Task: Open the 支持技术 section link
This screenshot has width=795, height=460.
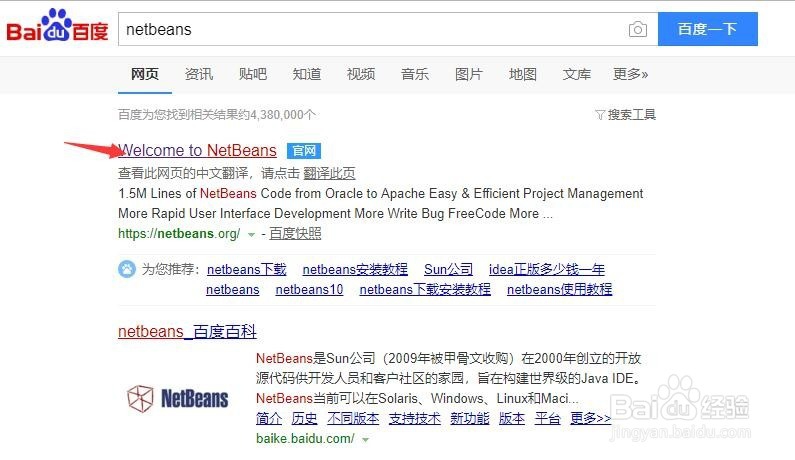Action: pyautogui.click(x=415, y=418)
